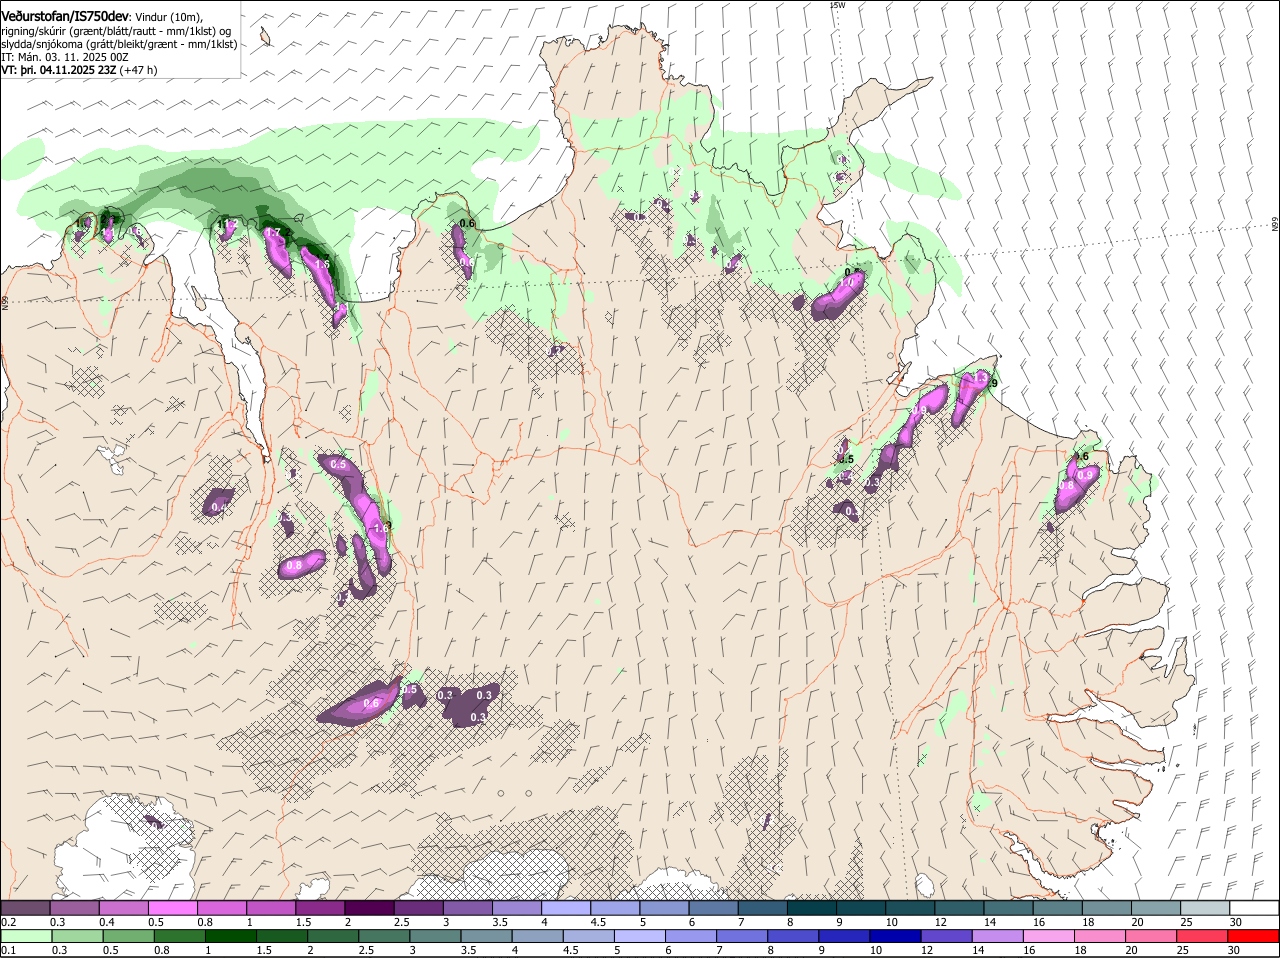Screen dimensions: 1280x958
Task: Click the lower rain scale swatch labeled 12
Action: [x=947, y=936]
